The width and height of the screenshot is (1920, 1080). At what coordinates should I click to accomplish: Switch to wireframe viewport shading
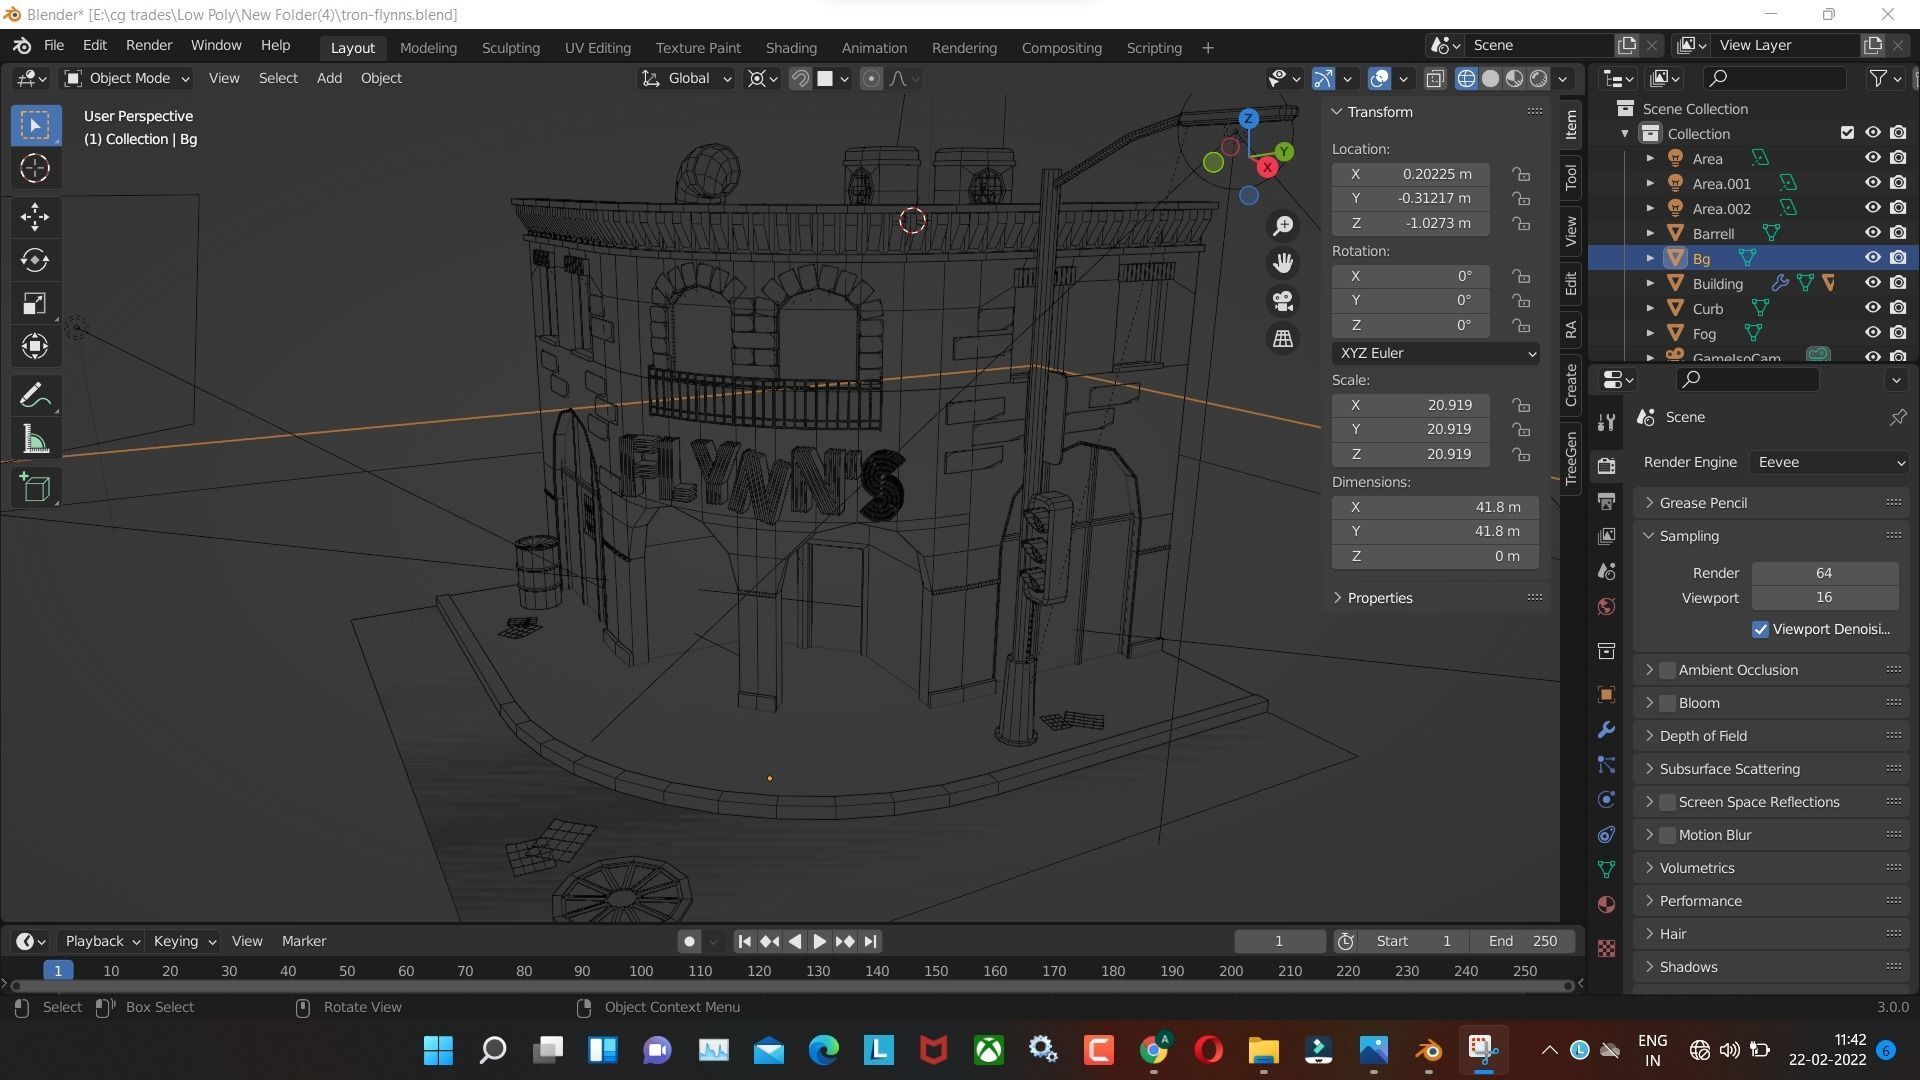coord(1466,79)
